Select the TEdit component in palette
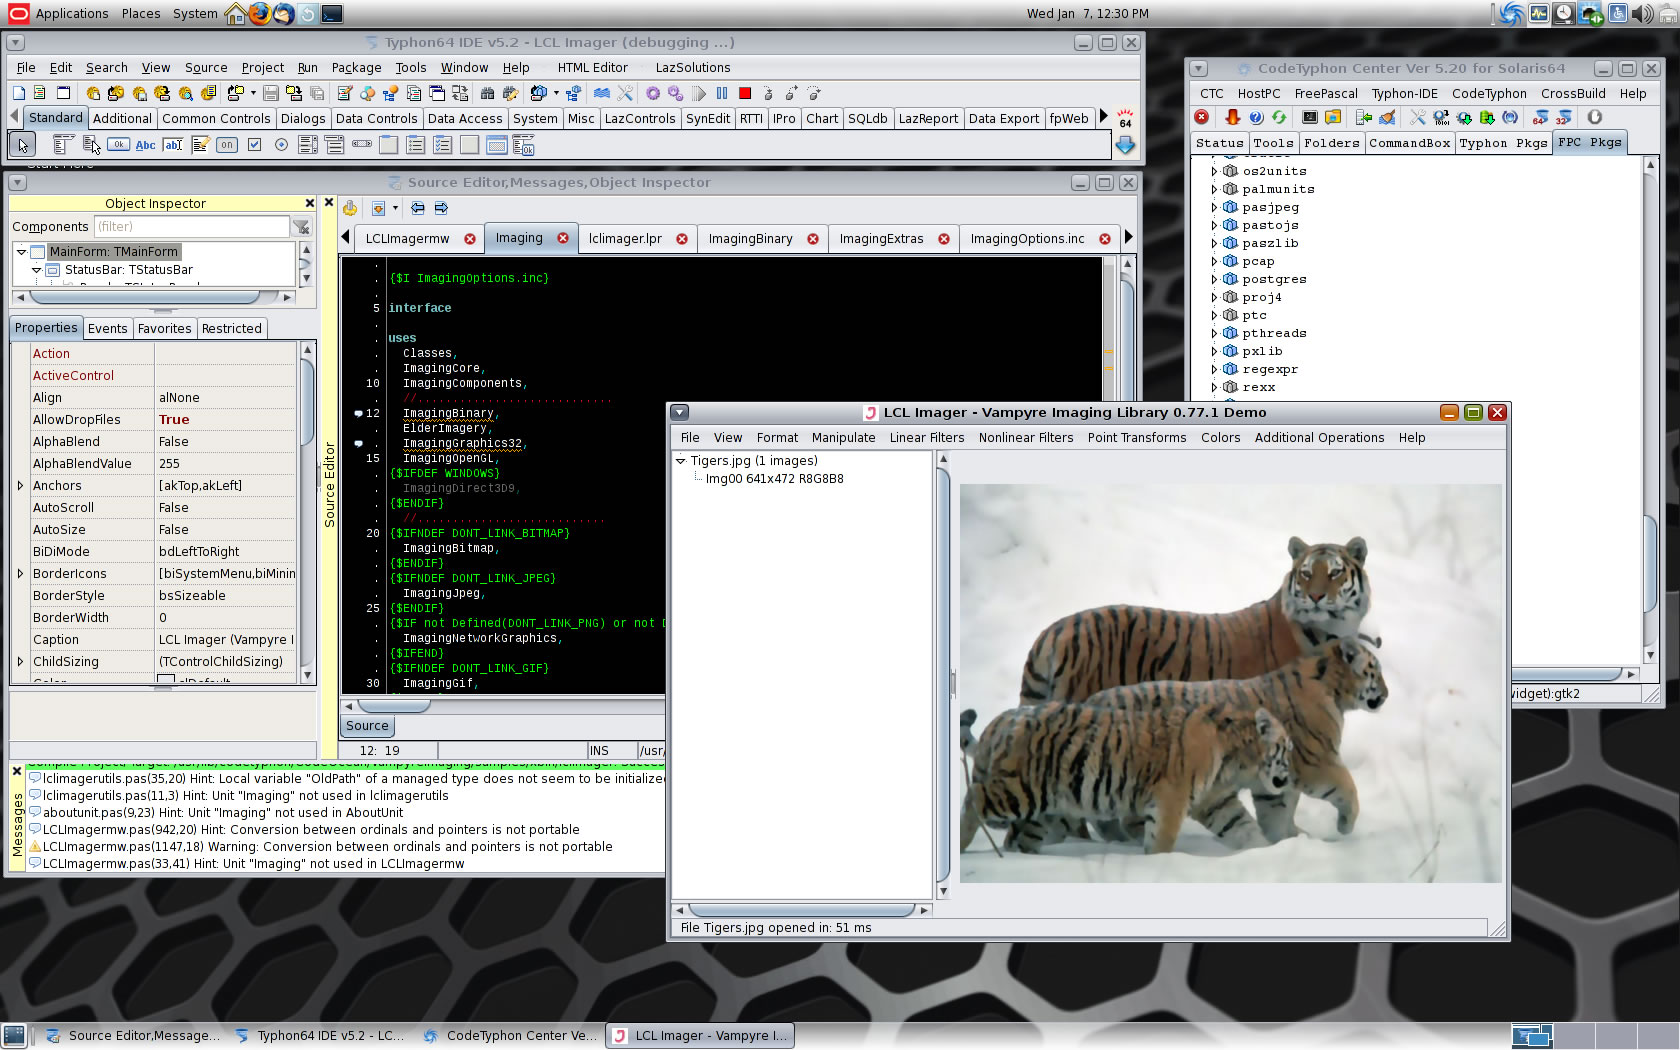 click(x=173, y=145)
